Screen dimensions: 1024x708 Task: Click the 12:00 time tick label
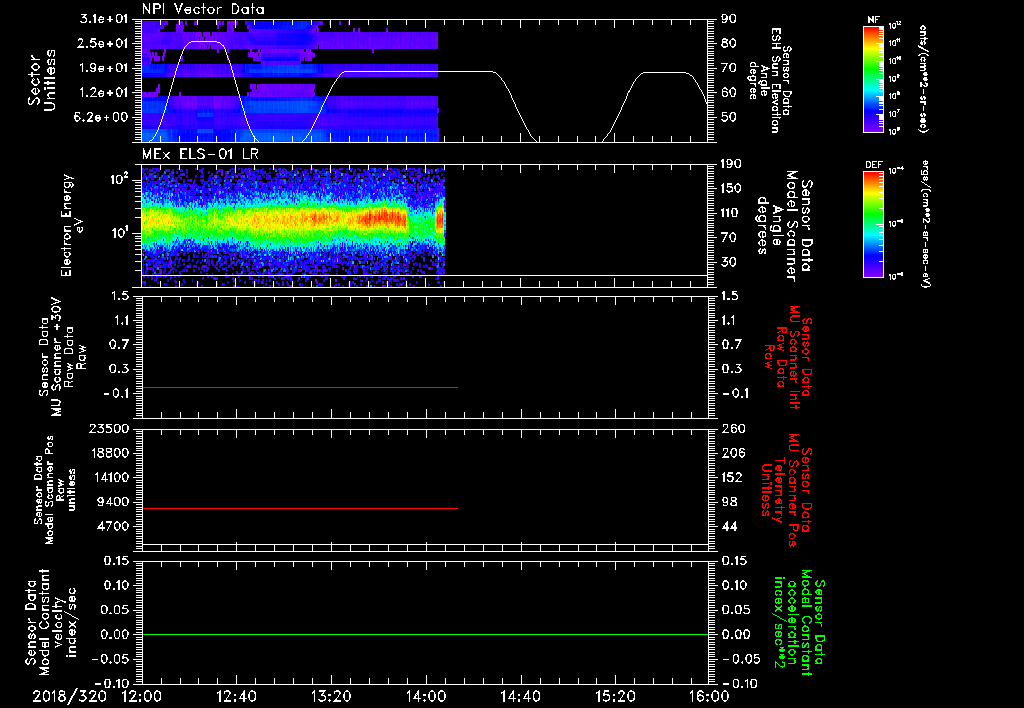142,696
